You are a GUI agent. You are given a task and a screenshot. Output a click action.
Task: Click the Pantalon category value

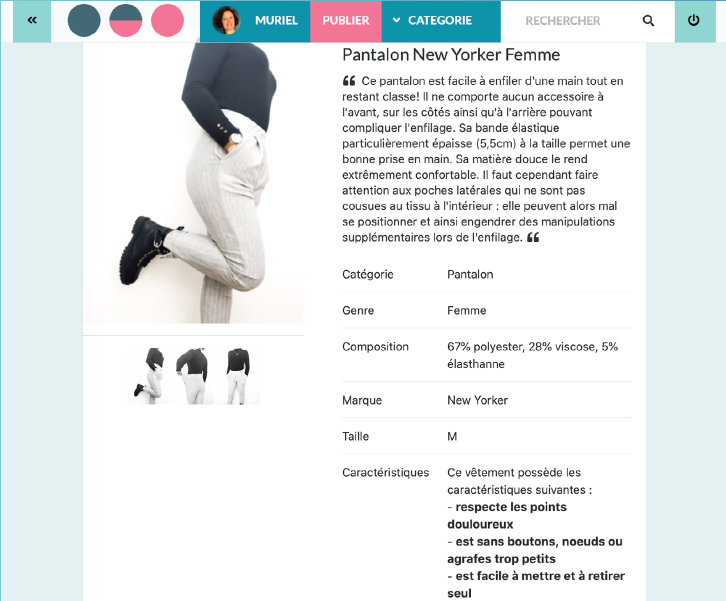pos(470,274)
